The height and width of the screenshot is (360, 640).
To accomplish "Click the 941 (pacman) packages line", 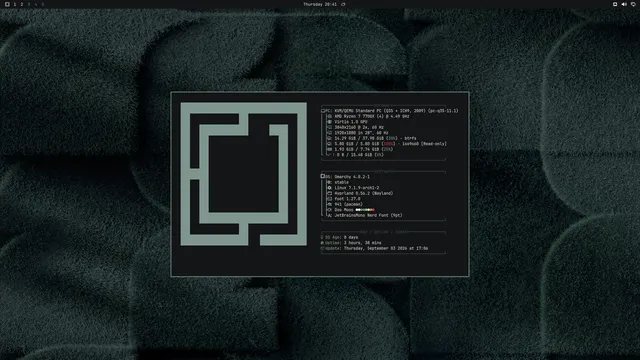I will point(345,204).
